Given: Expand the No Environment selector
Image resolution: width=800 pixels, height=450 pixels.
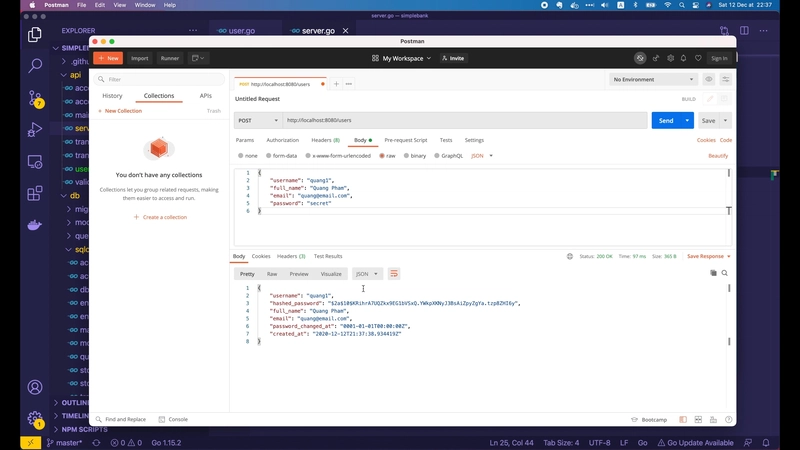Looking at the screenshot, I should tap(653, 79).
